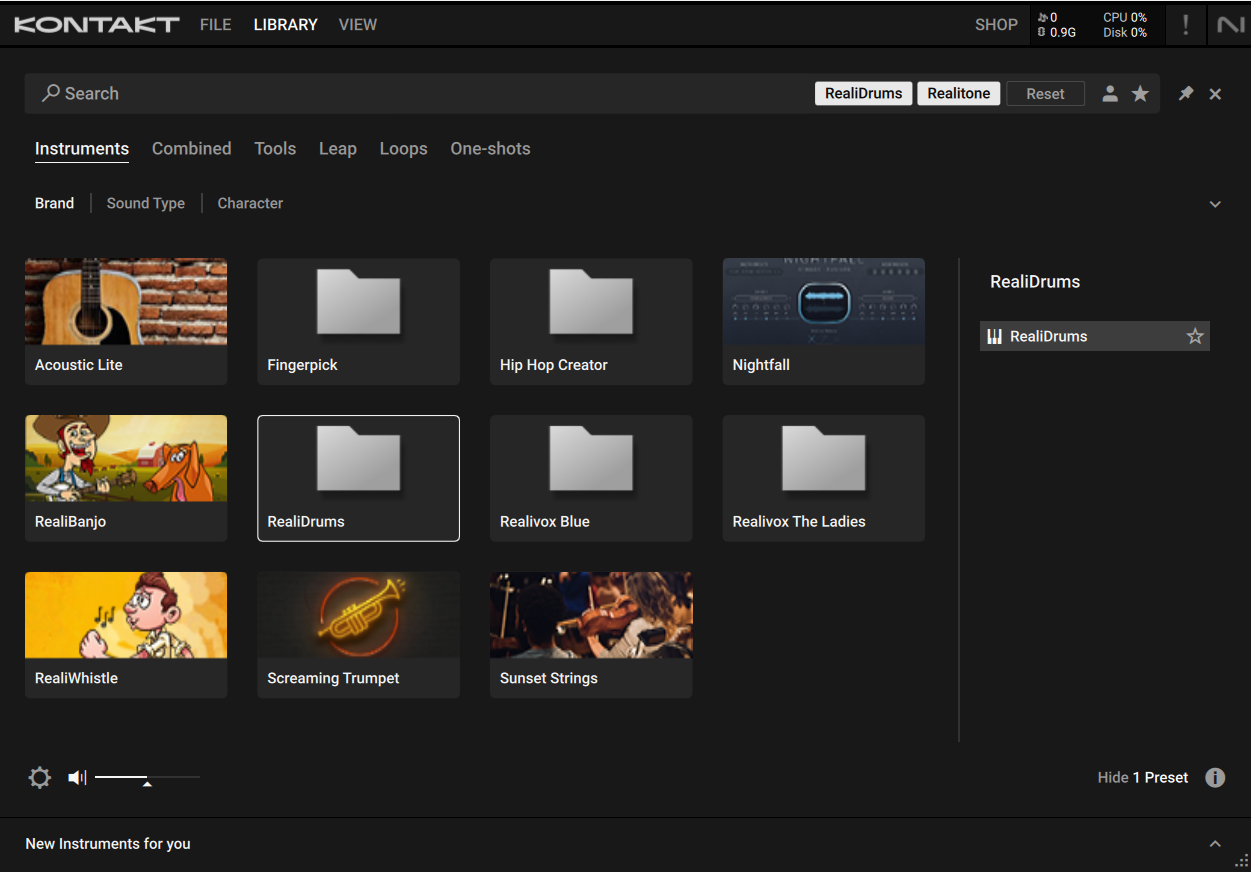Click the voice count memory readout
The height and width of the screenshot is (872, 1251).
point(1057,25)
